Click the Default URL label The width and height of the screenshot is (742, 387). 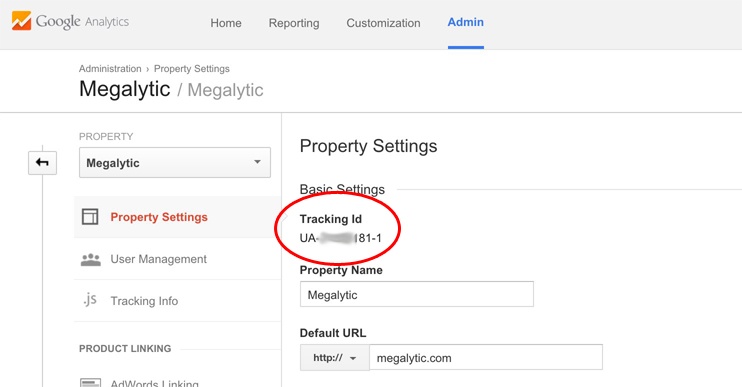(333, 333)
